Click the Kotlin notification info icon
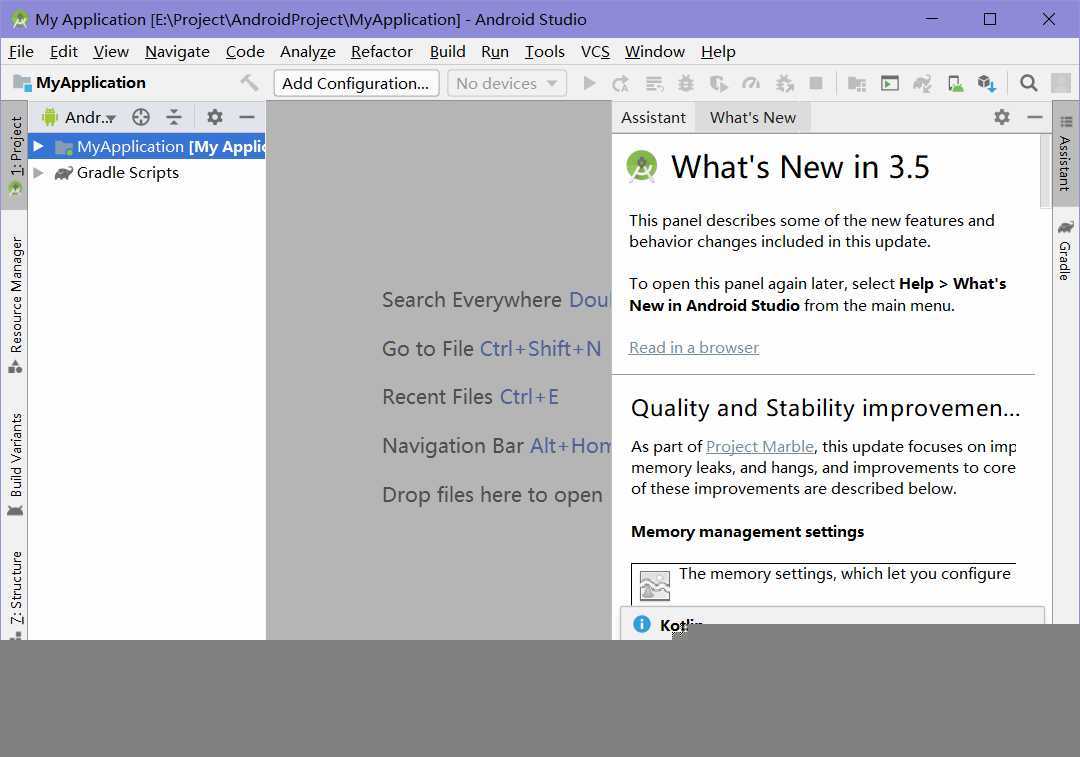The image size is (1080, 757). point(641,624)
